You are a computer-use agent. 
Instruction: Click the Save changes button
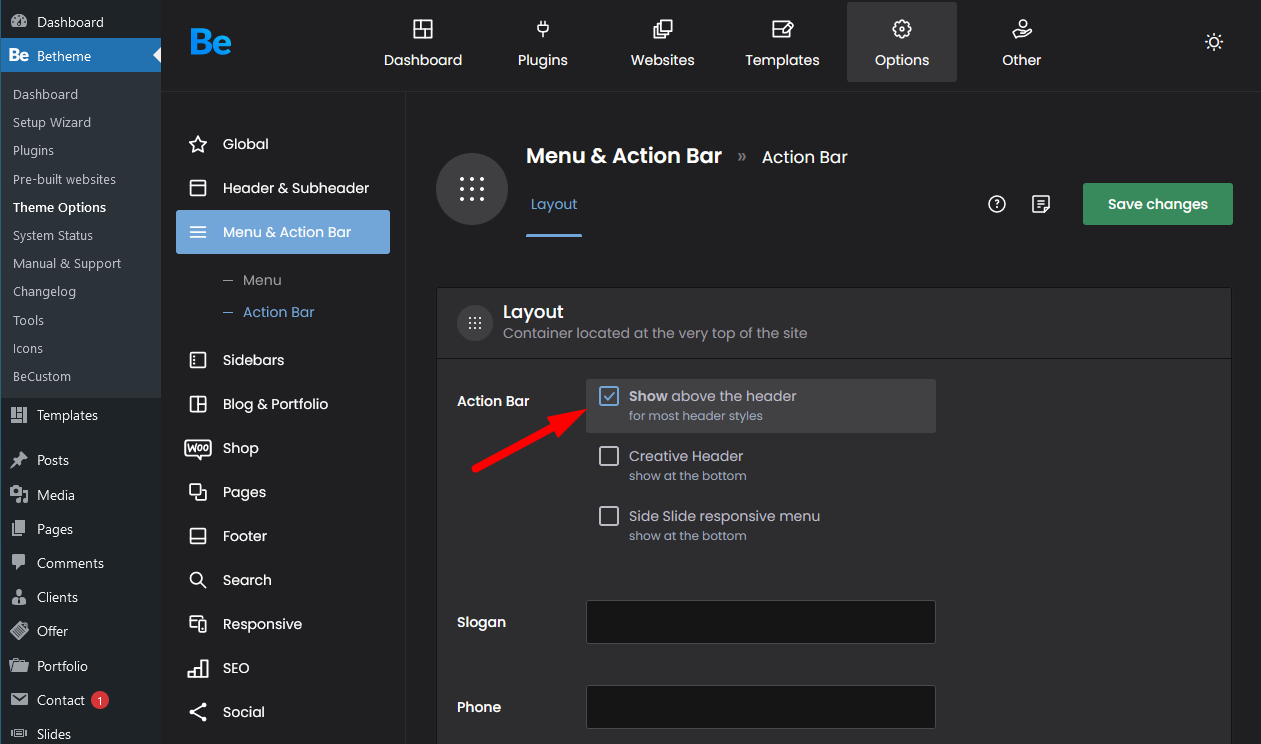tap(1158, 204)
